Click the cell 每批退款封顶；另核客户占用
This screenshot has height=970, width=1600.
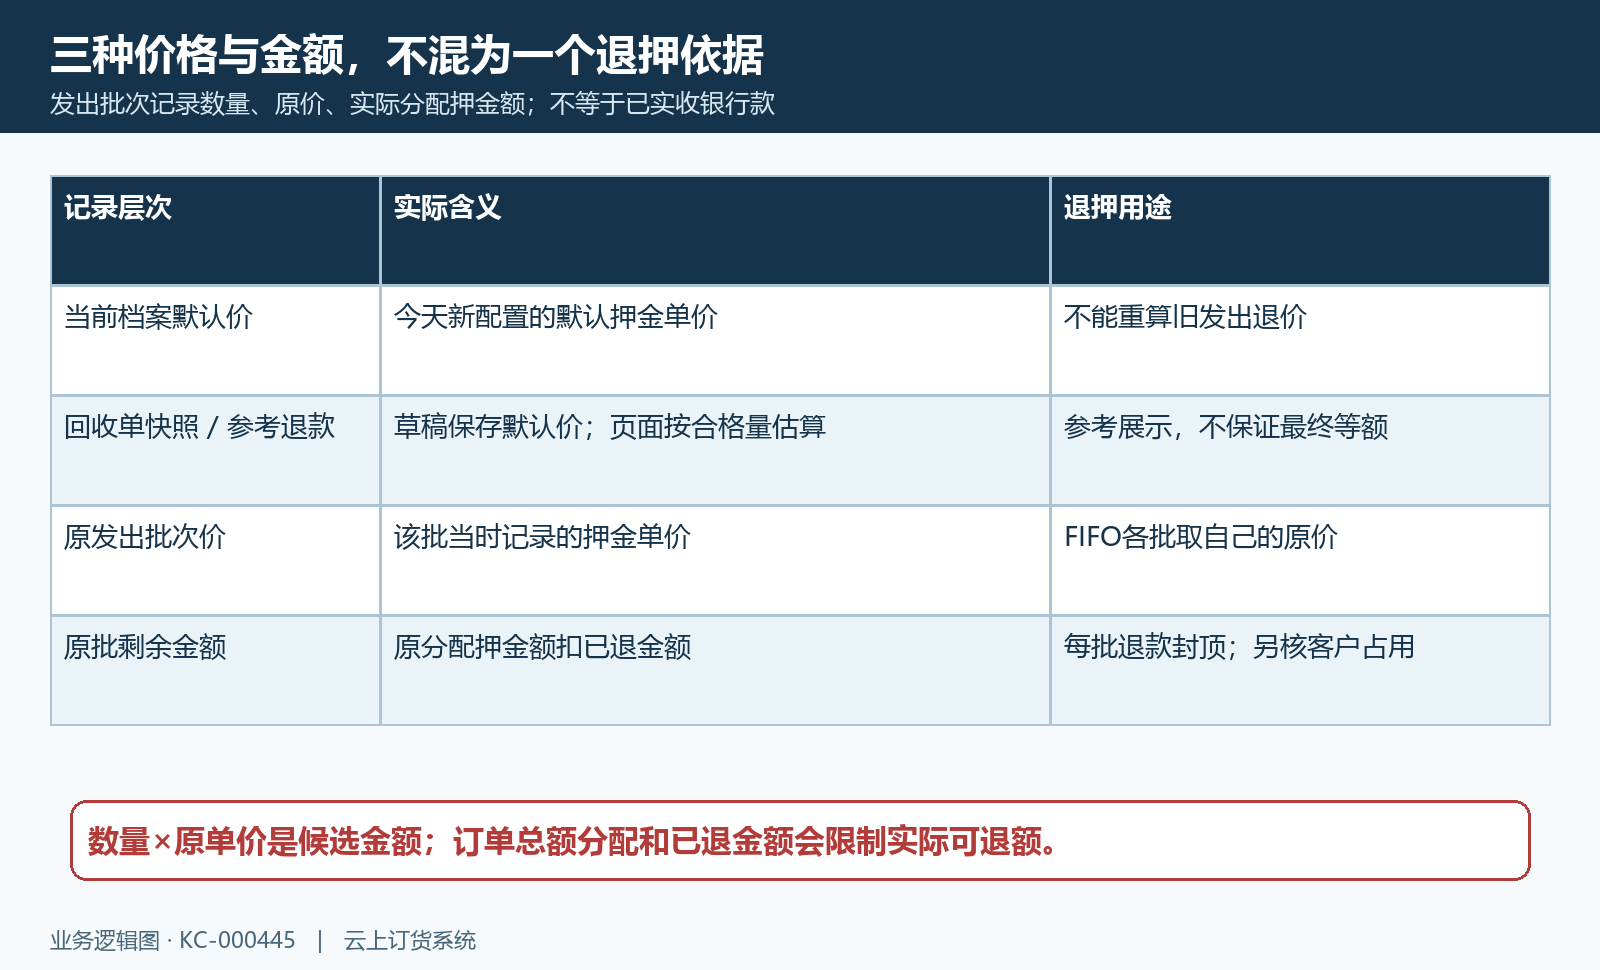click(1300, 671)
